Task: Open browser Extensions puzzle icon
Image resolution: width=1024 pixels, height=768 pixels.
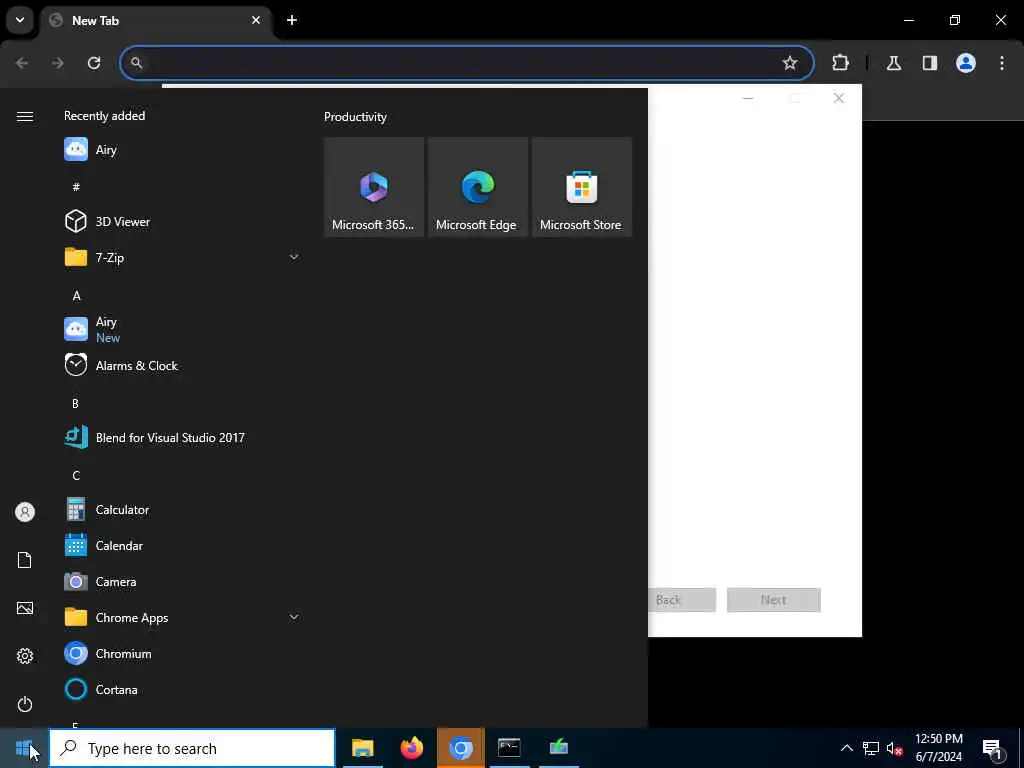Action: 840,63
